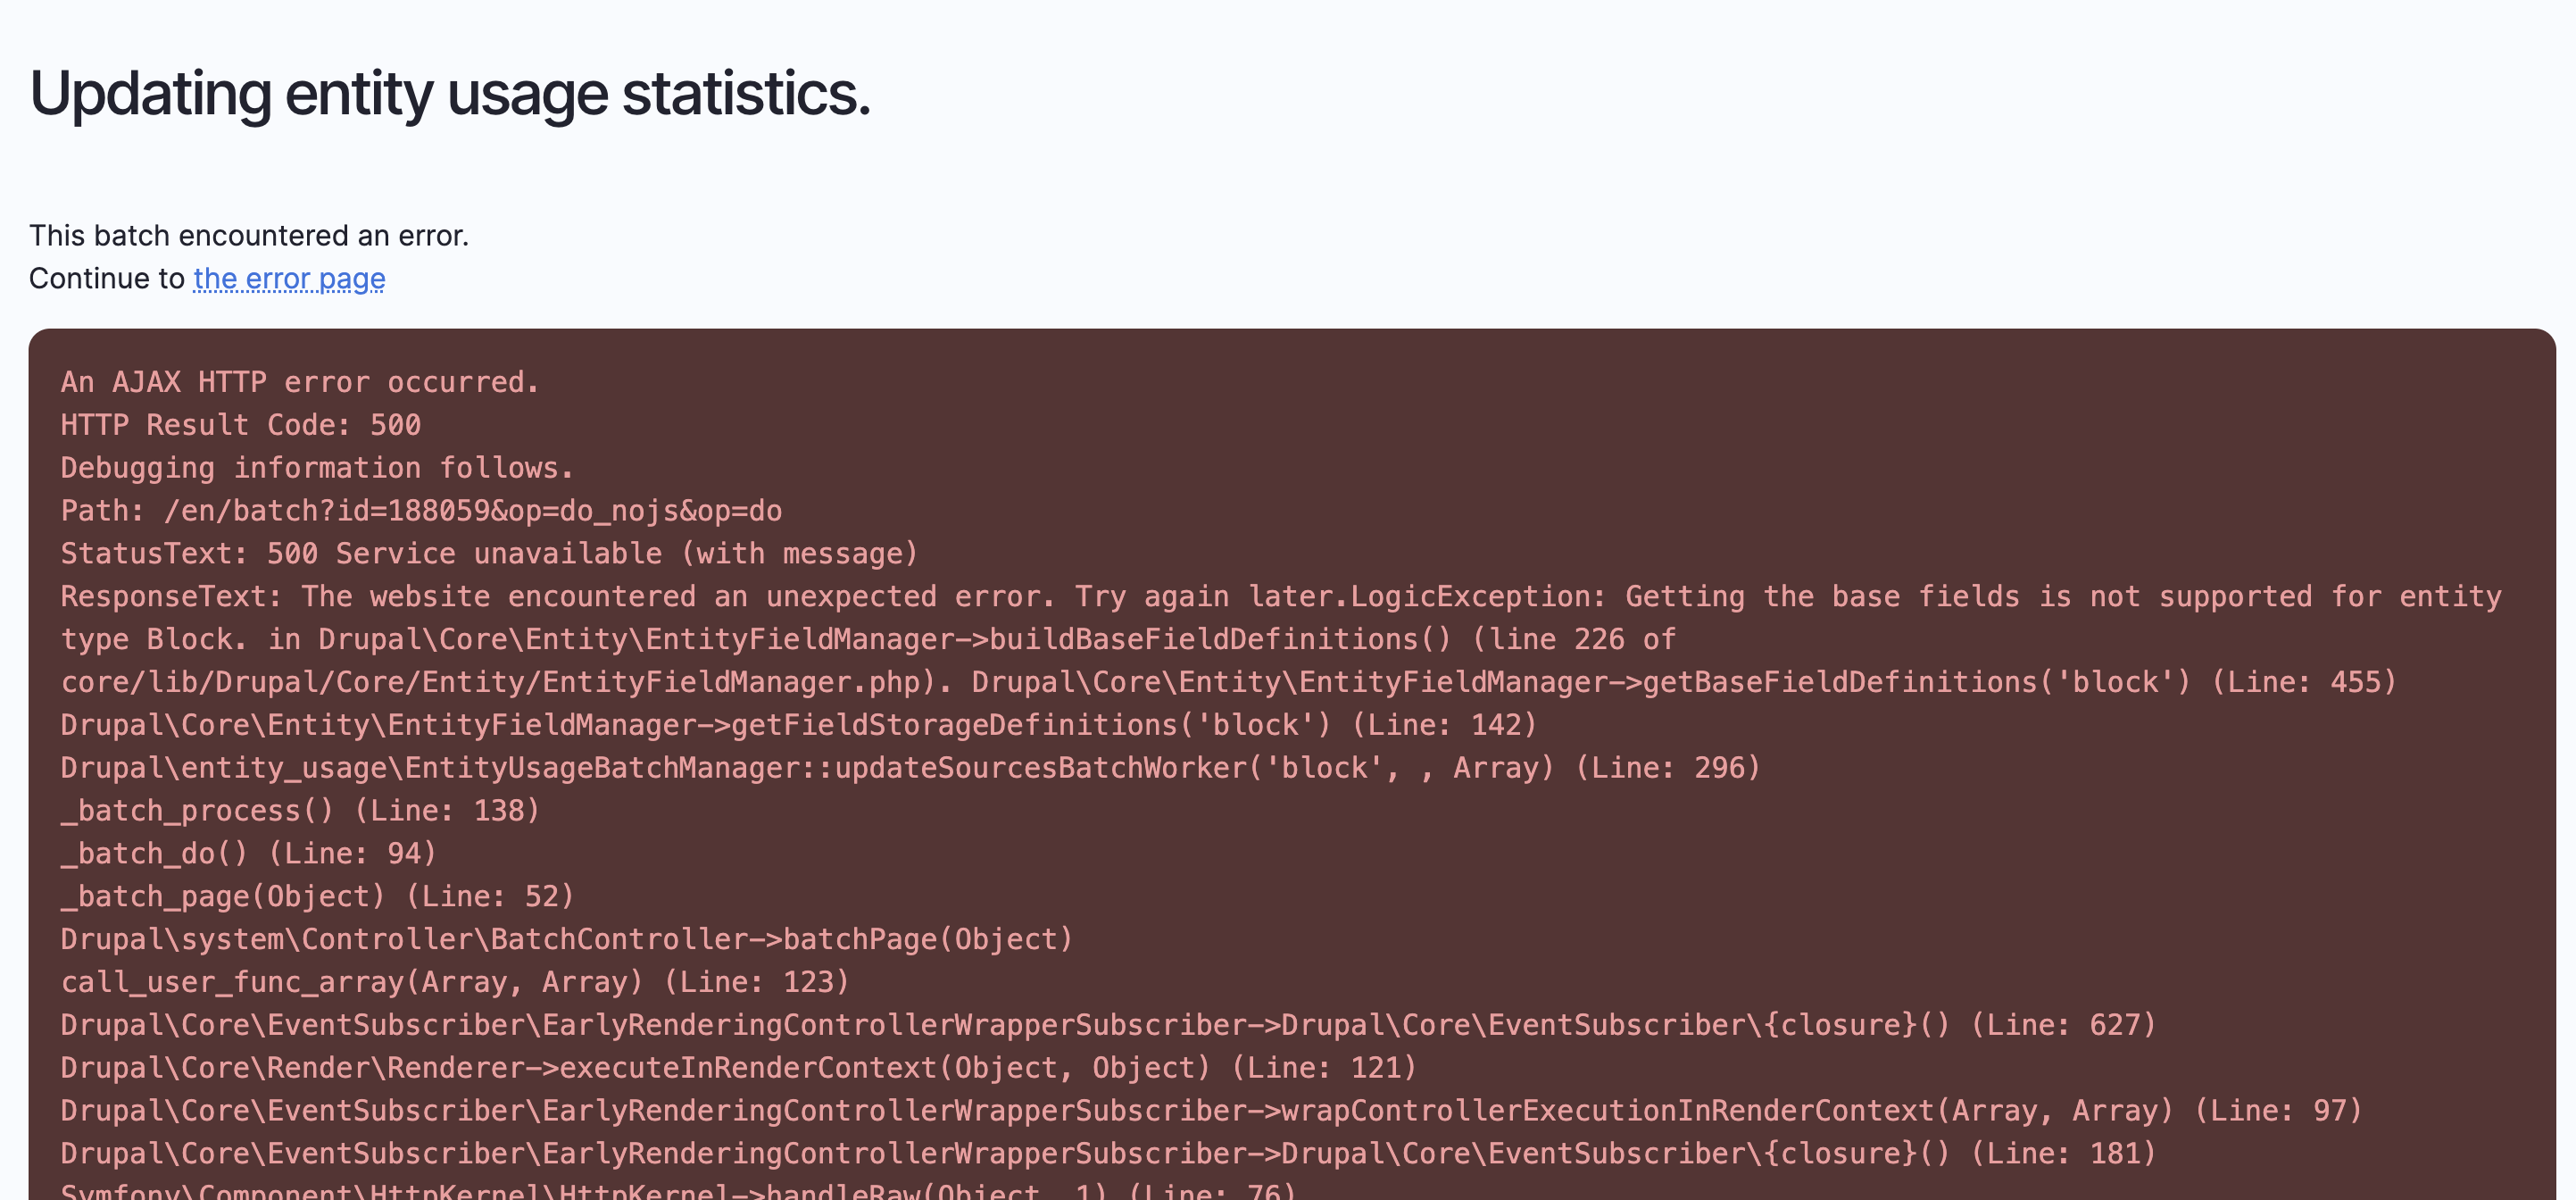Click '_batch_page(Object) (Line: 52)' line
Screen dimensions: 2576x1200
point(317,897)
